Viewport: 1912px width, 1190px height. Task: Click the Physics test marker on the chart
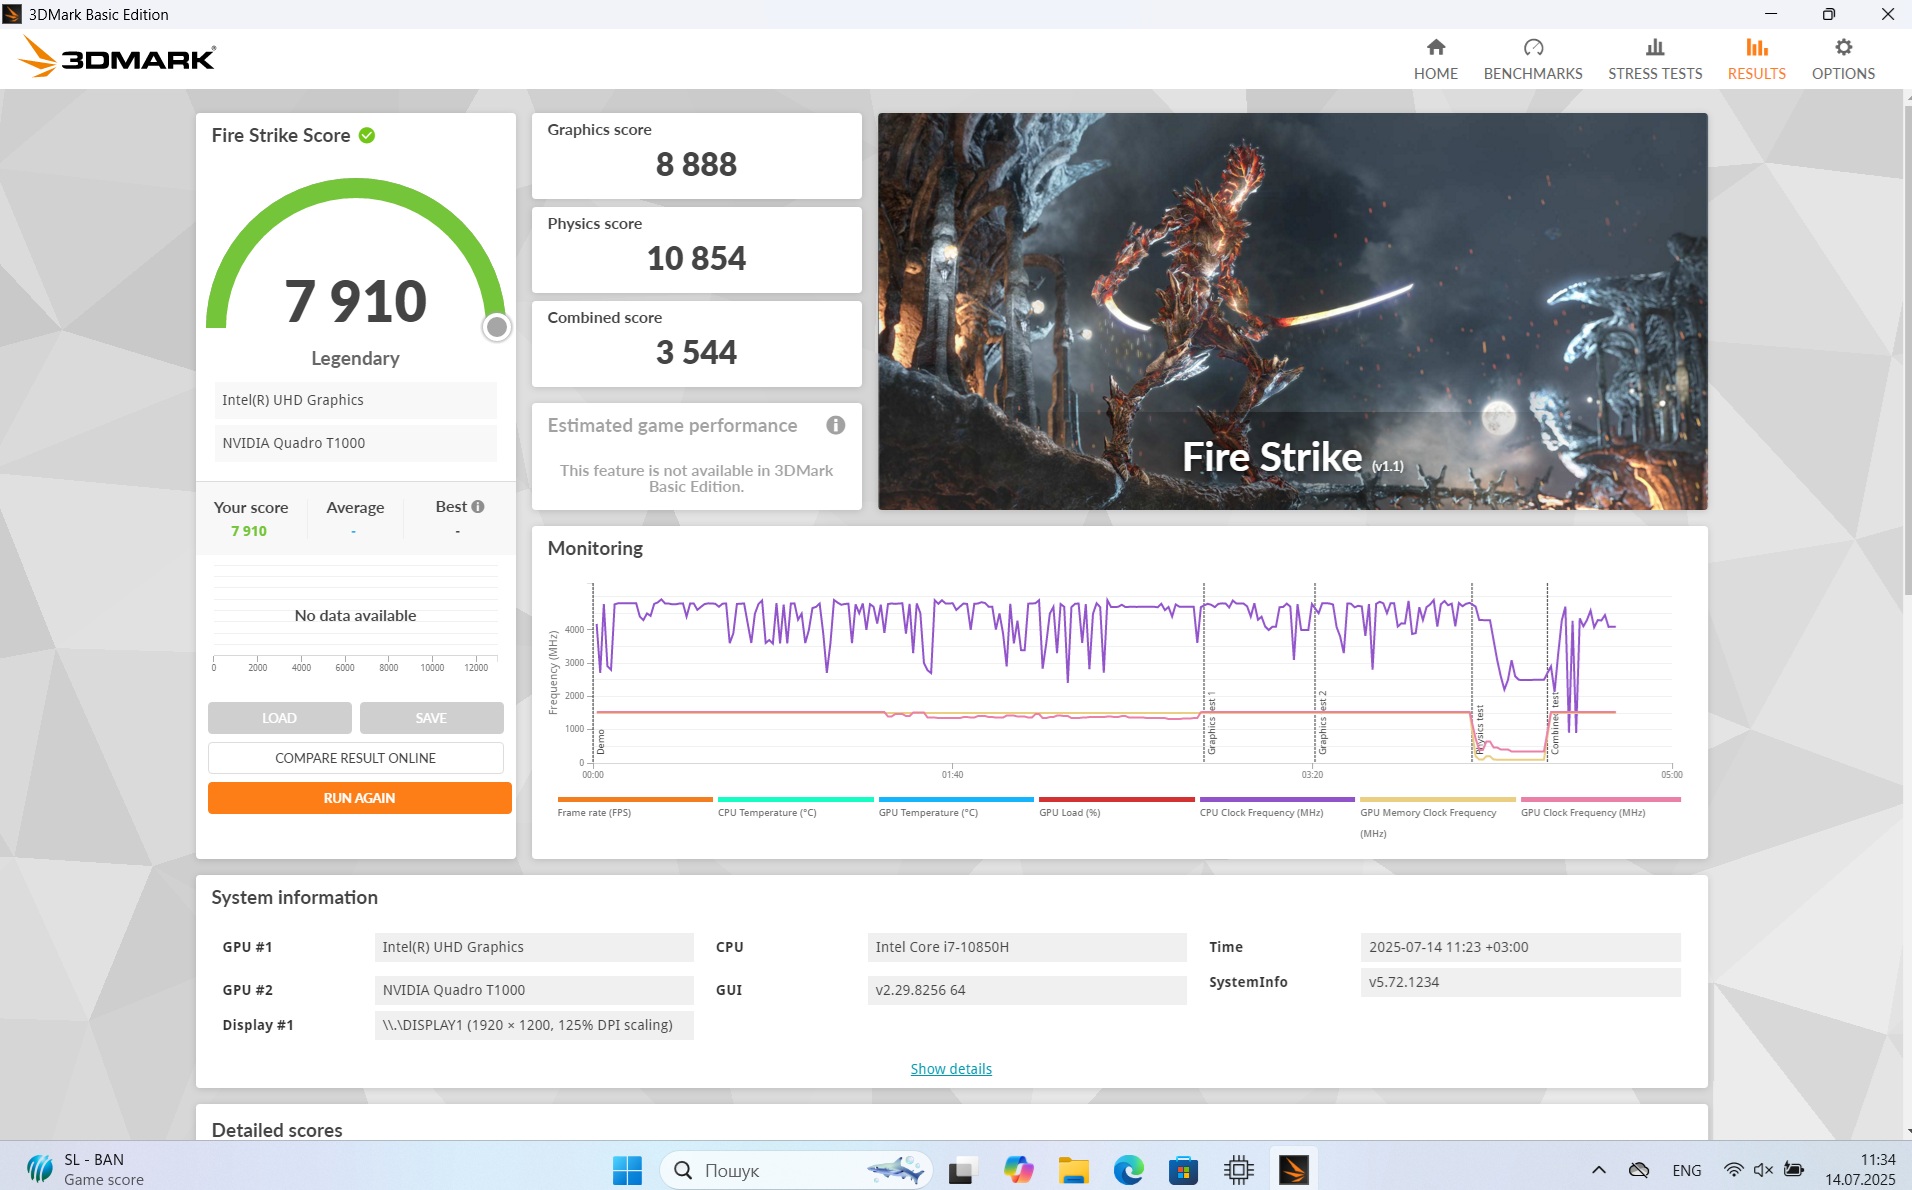pyautogui.click(x=1480, y=729)
